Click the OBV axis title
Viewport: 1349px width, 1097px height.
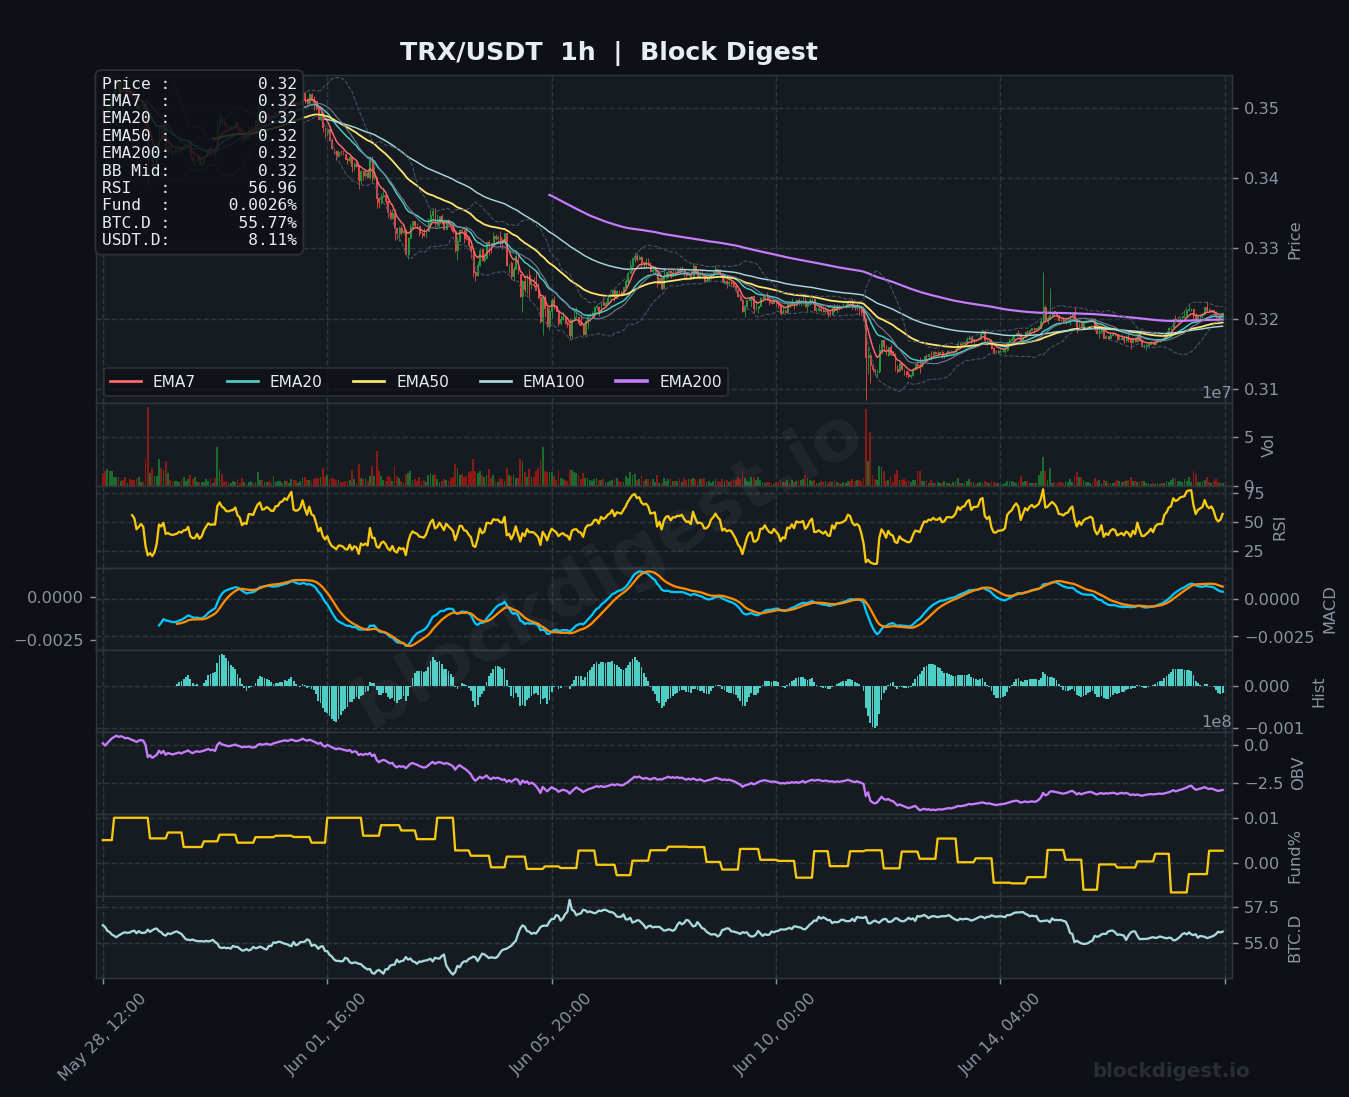point(1297,774)
